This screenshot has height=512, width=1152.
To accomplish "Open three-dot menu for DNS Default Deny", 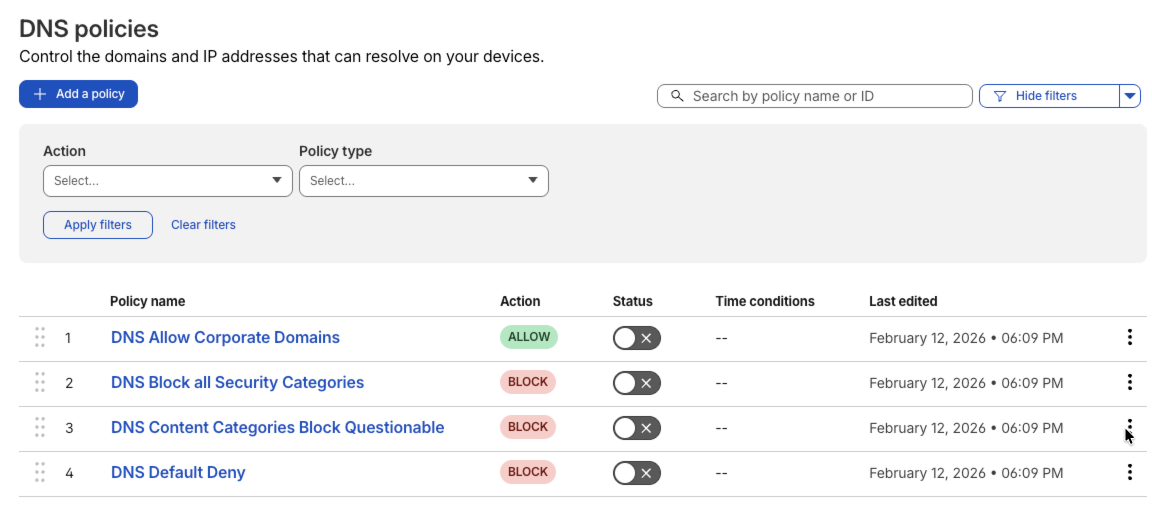I will [1129, 472].
